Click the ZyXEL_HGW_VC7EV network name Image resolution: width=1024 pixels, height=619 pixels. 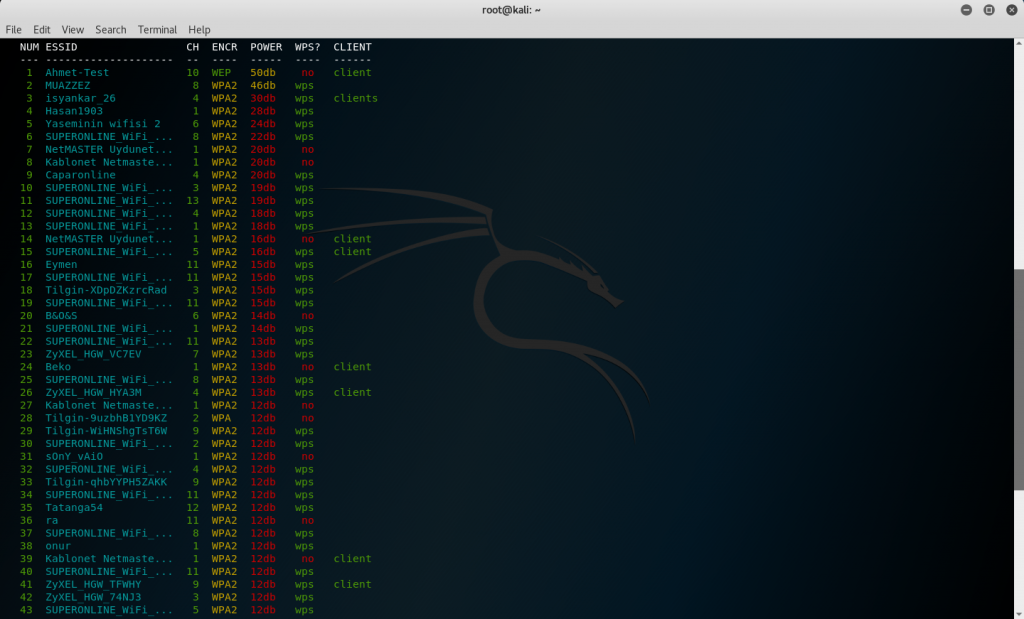(93, 354)
